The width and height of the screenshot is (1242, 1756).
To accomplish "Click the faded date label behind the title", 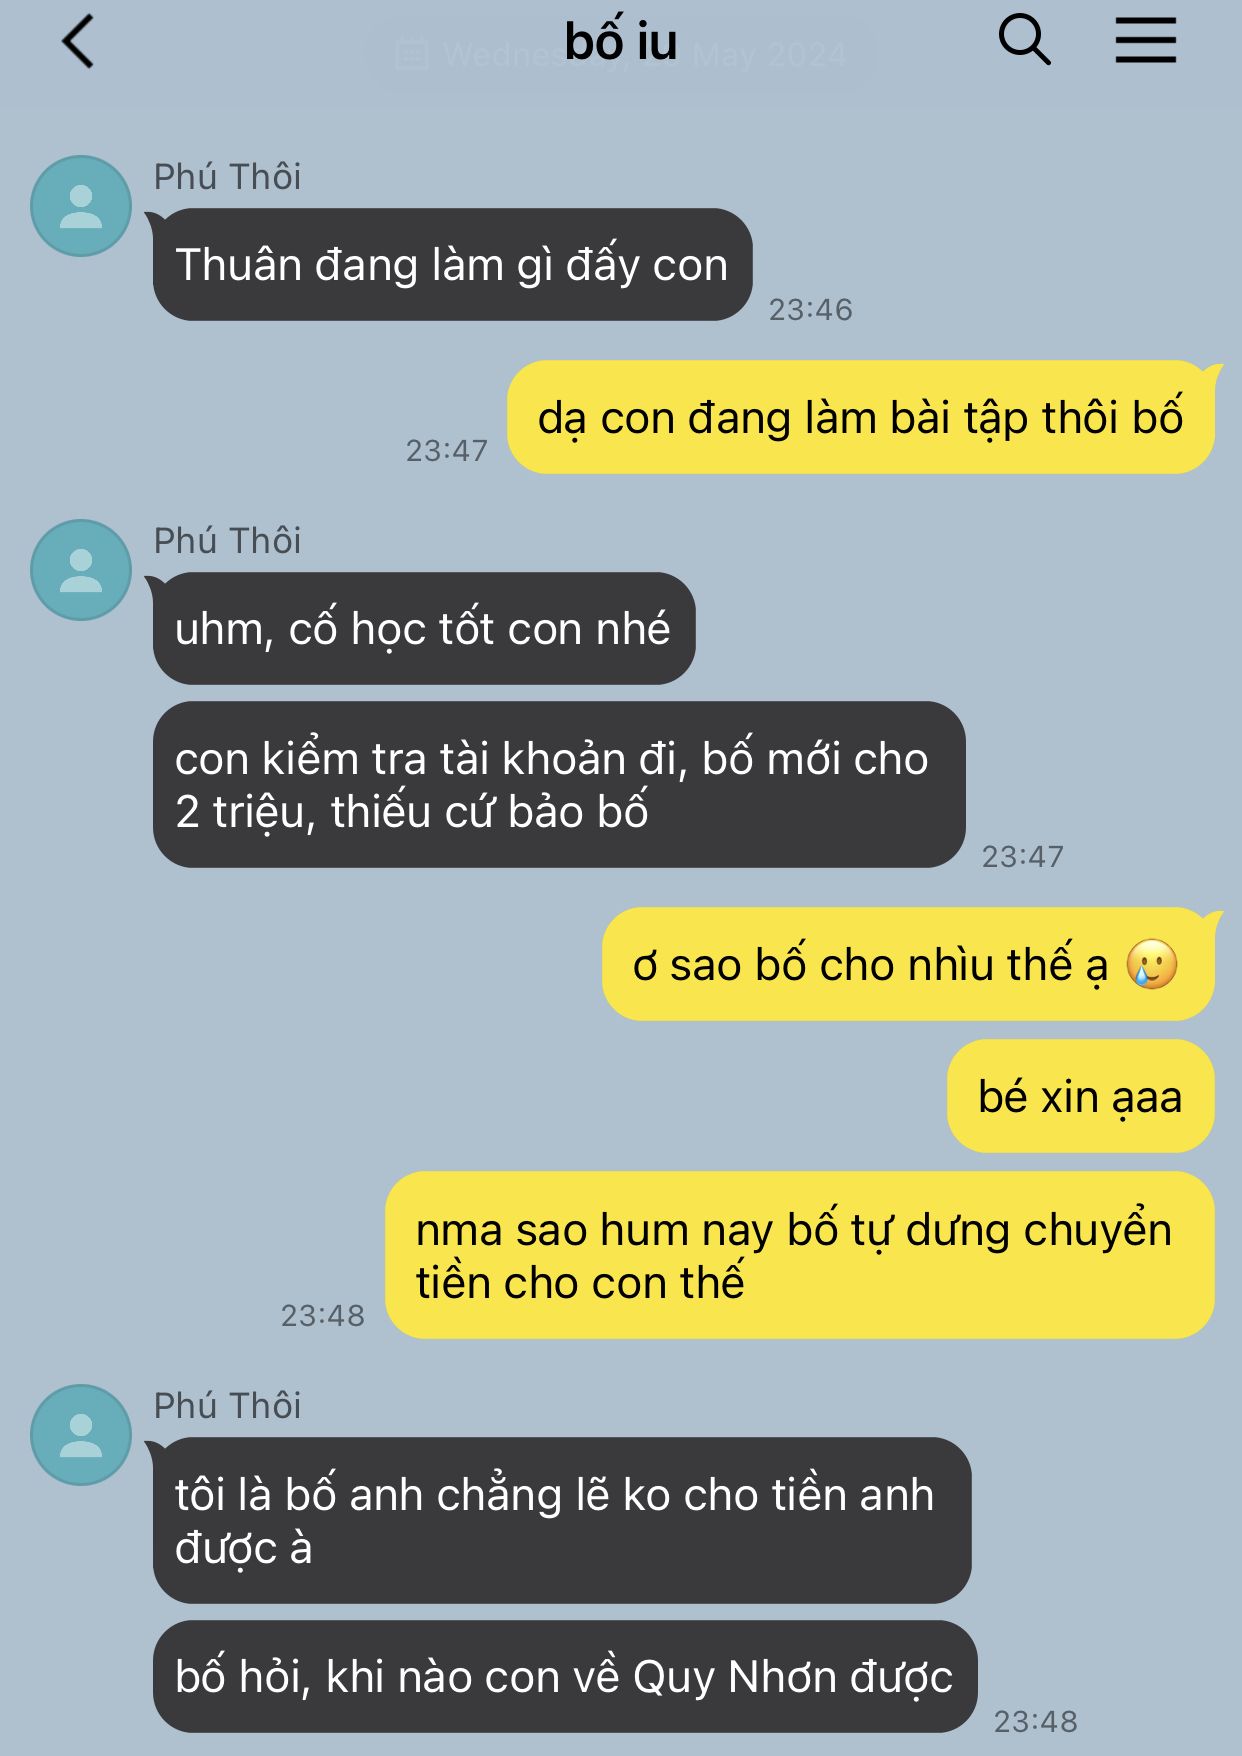I will 621,54.
